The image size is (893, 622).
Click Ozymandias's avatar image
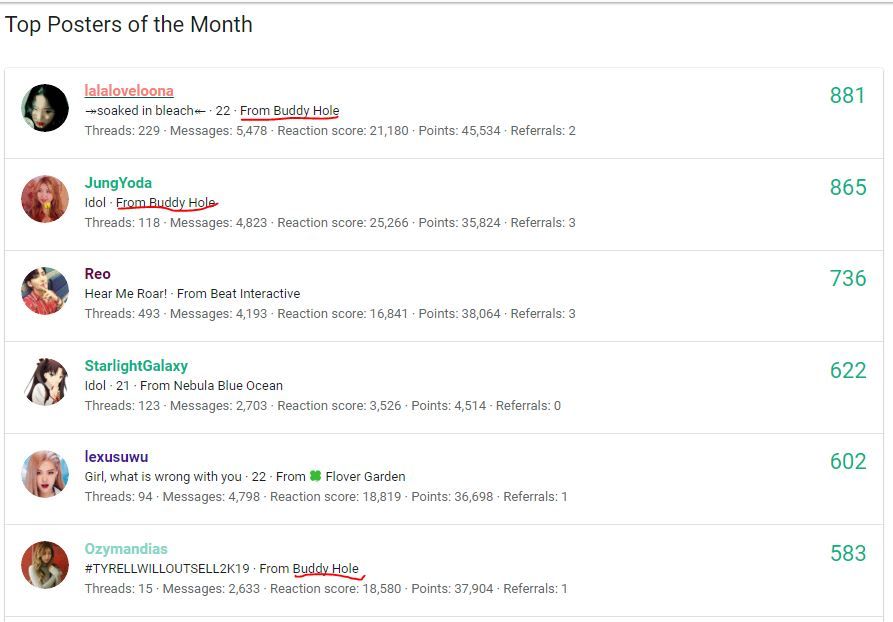(45, 564)
